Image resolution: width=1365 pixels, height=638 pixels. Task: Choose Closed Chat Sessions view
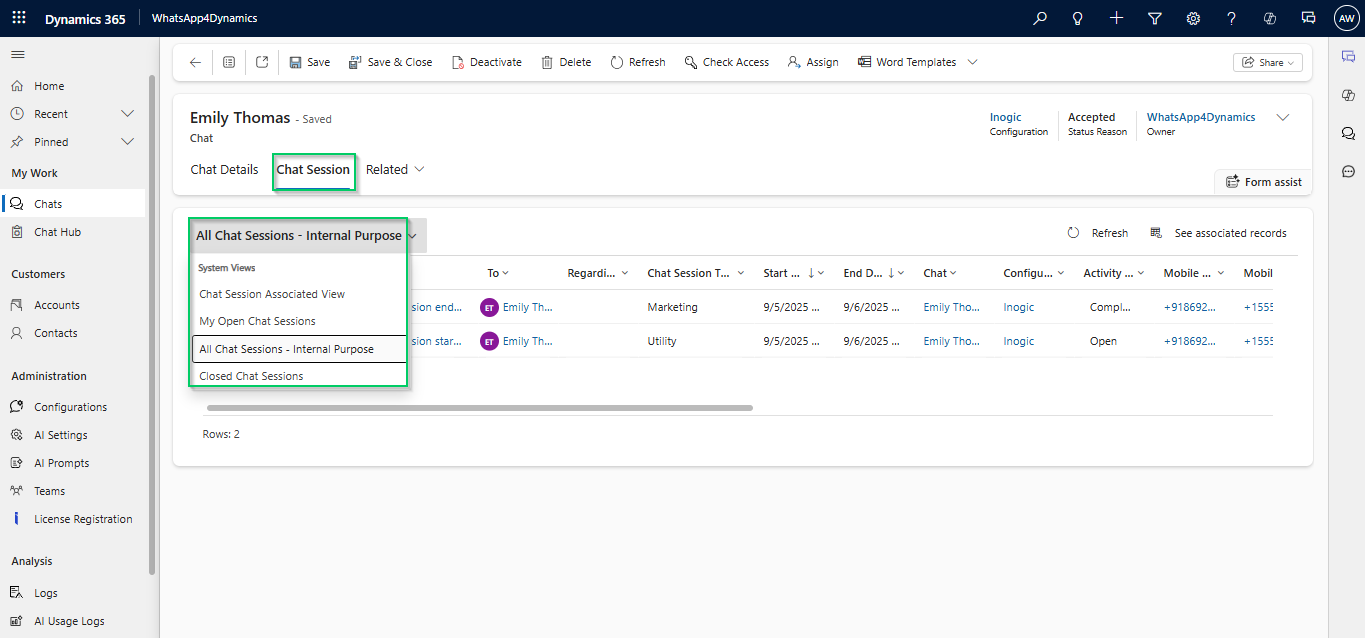coord(252,376)
